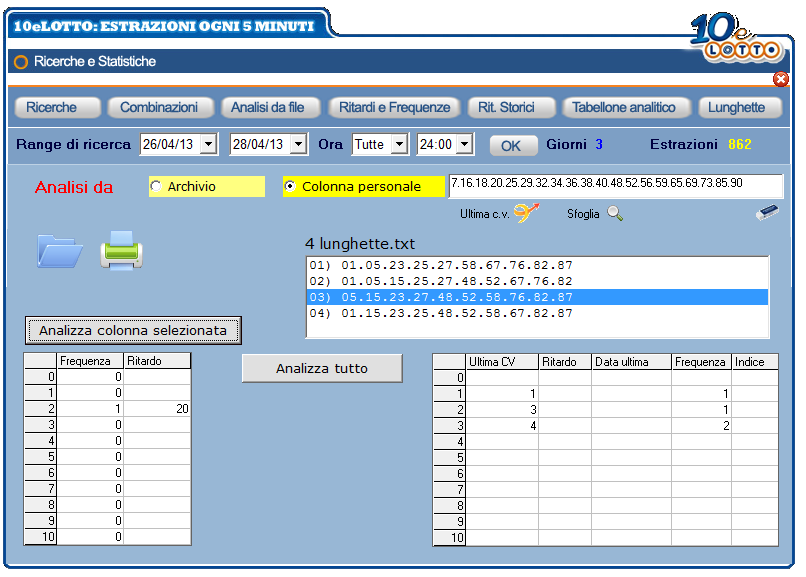Browse columns with the Sfoglia magnifier icon
806x577 pixels.
615,213
